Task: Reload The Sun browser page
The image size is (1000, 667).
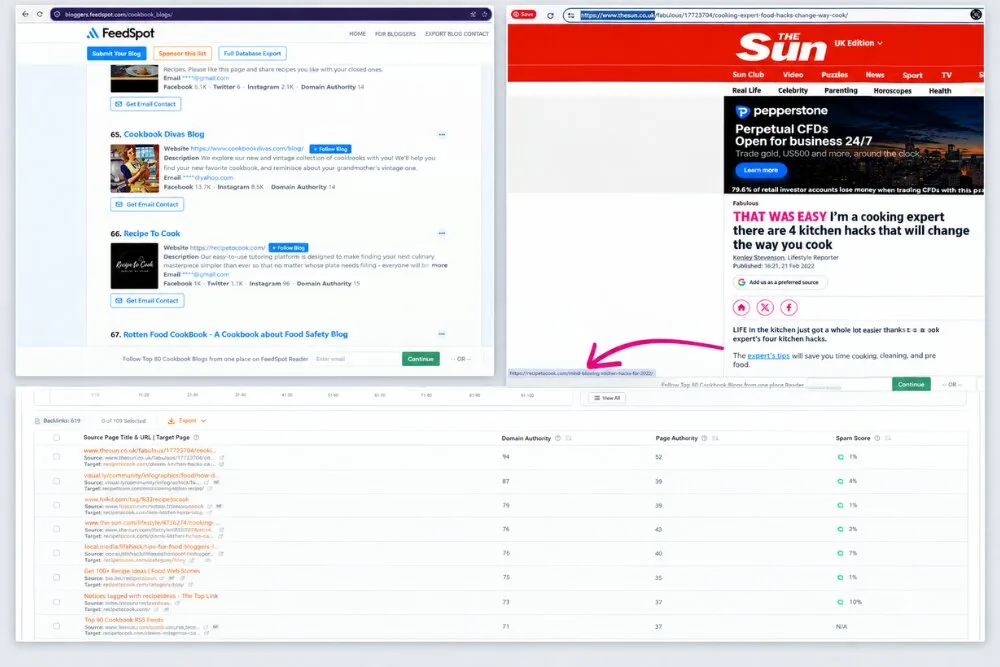Action: (x=550, y=15)
